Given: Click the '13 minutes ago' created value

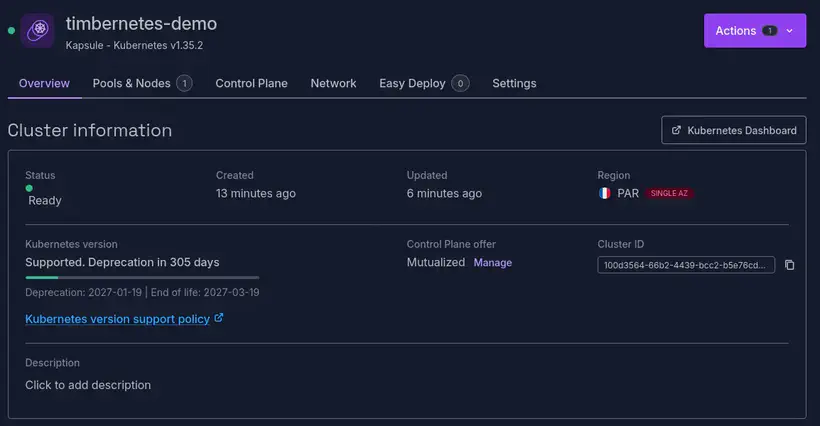Looking at the screenshot, I should [256, 193].
